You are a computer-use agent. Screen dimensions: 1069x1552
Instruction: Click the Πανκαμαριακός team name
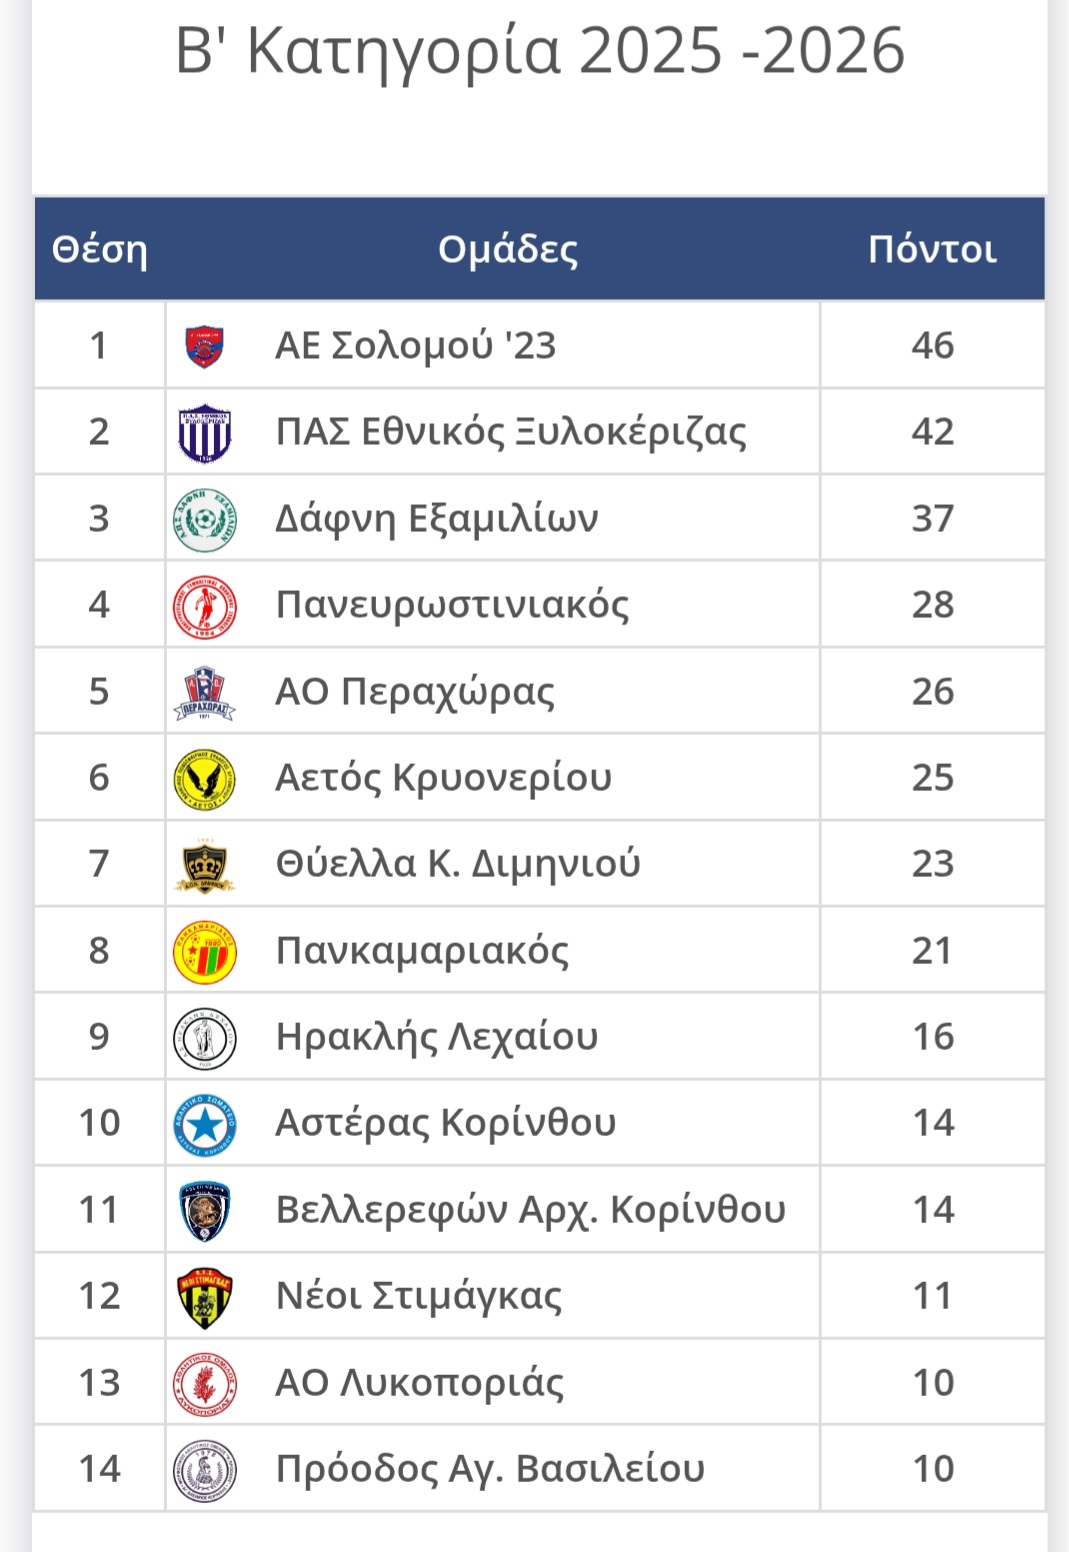(x=422, y=951)
